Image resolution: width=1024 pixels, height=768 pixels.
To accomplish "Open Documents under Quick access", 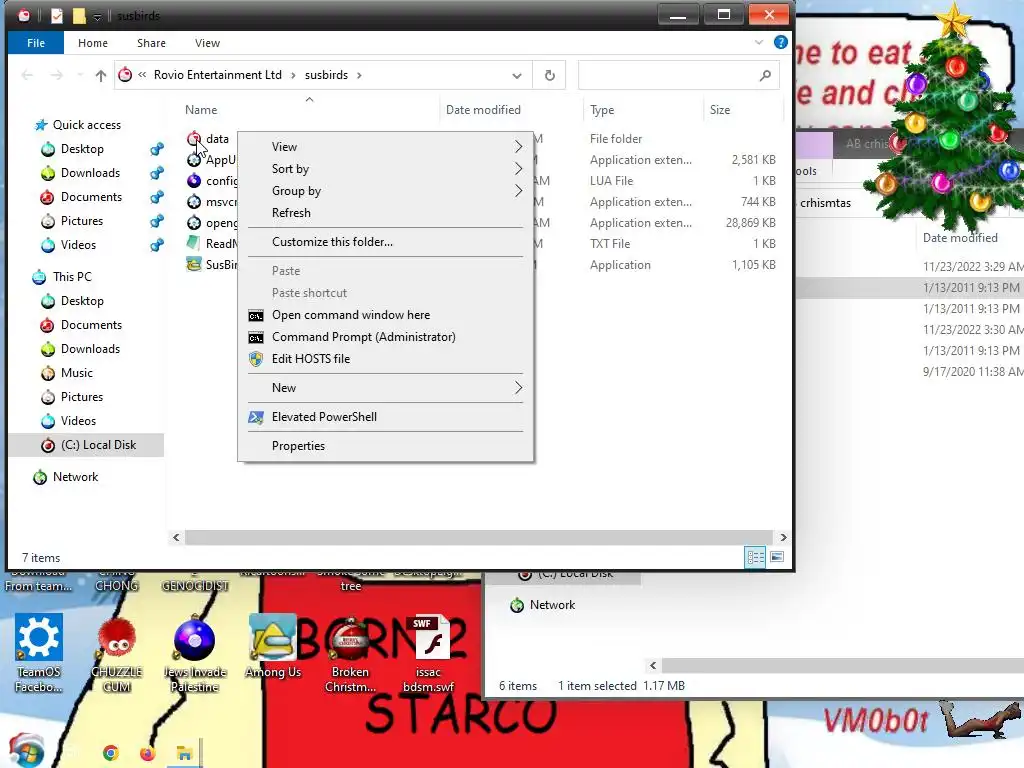I will pos(91,197).
